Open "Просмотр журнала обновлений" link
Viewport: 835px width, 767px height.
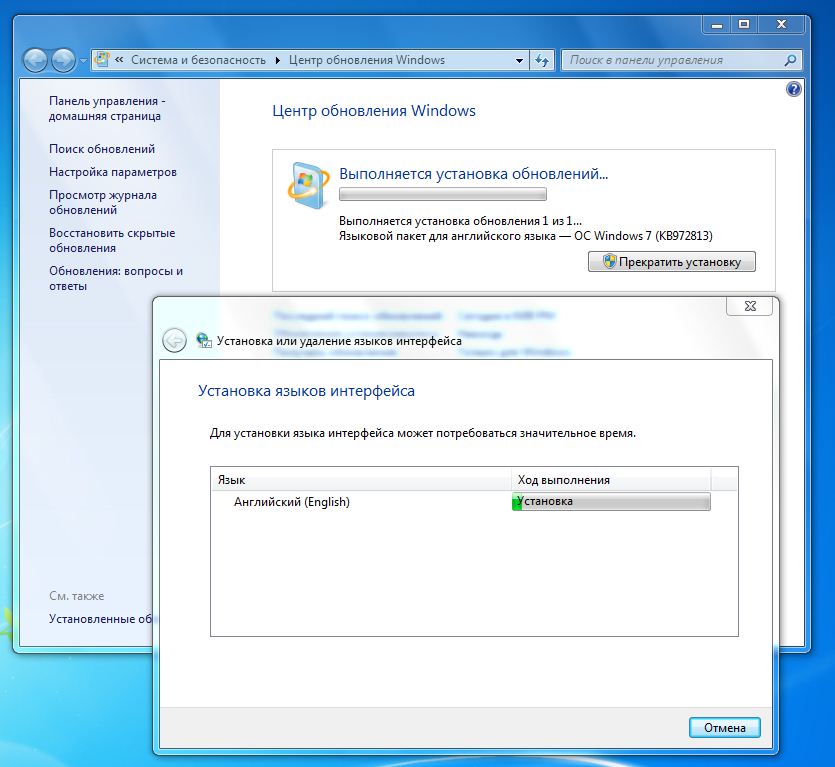[103, 202]
